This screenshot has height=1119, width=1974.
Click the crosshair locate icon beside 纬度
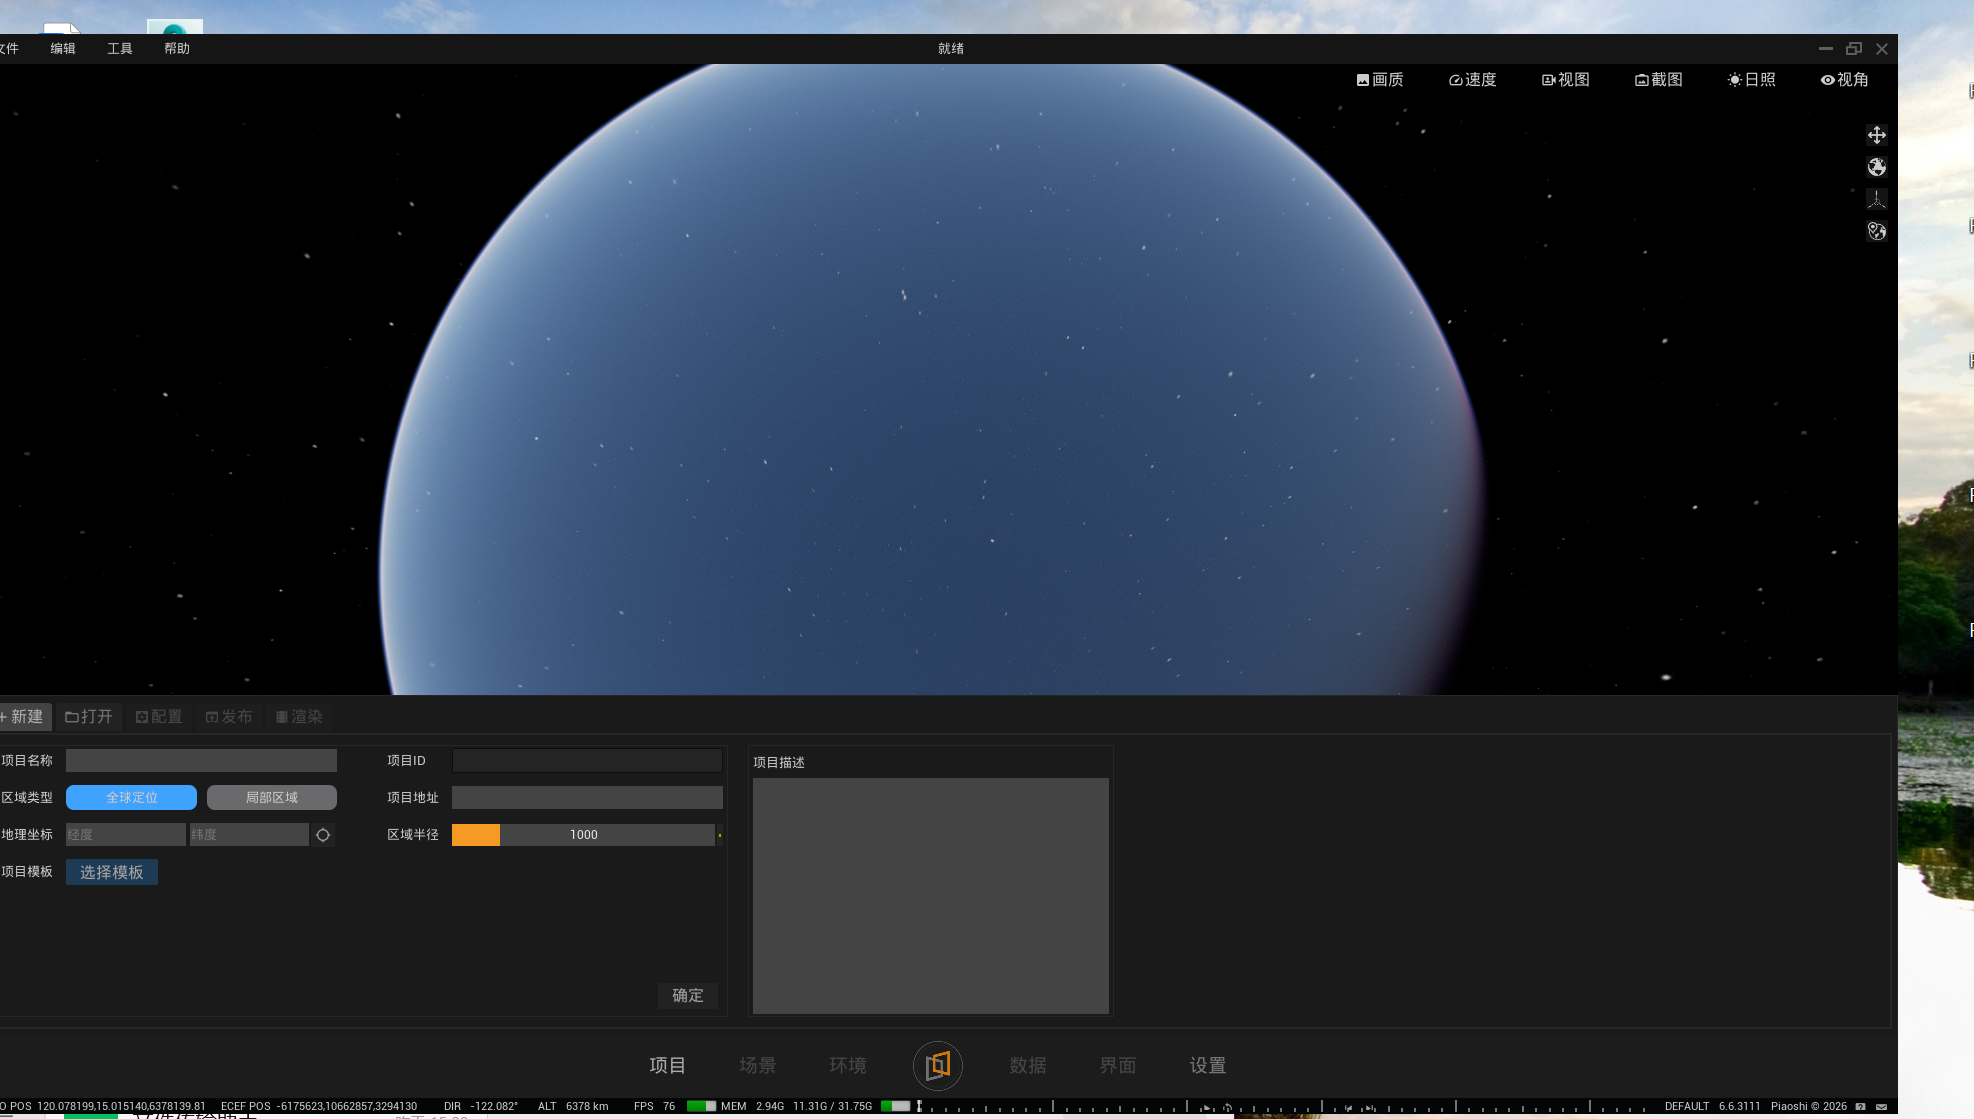tap(323, 835)
